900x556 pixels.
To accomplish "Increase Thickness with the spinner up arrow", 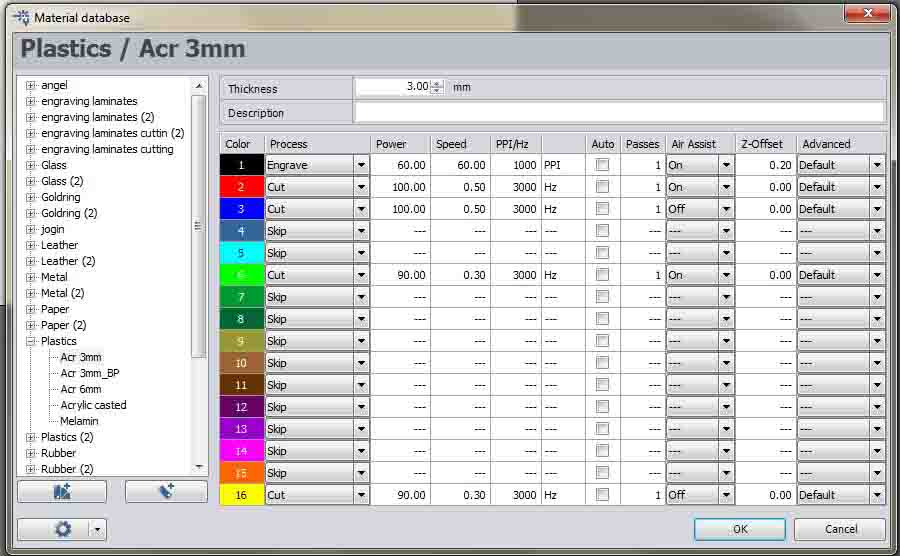I will click(437, 83).
